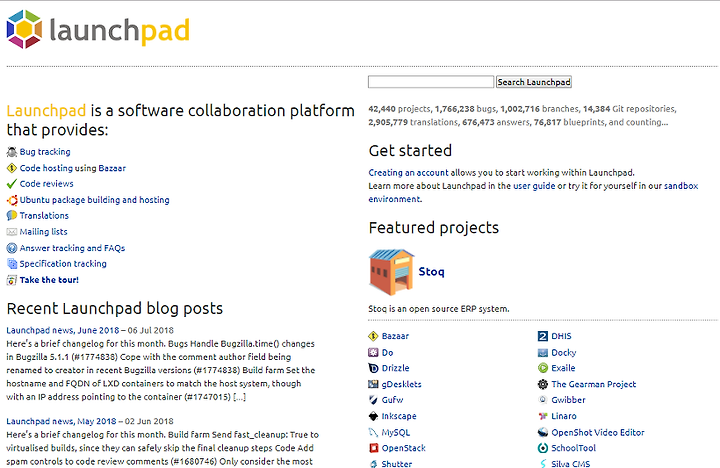Click the Bazaar project icon in Featured projects
720x468 pixels.
click(x=373, y=336)
